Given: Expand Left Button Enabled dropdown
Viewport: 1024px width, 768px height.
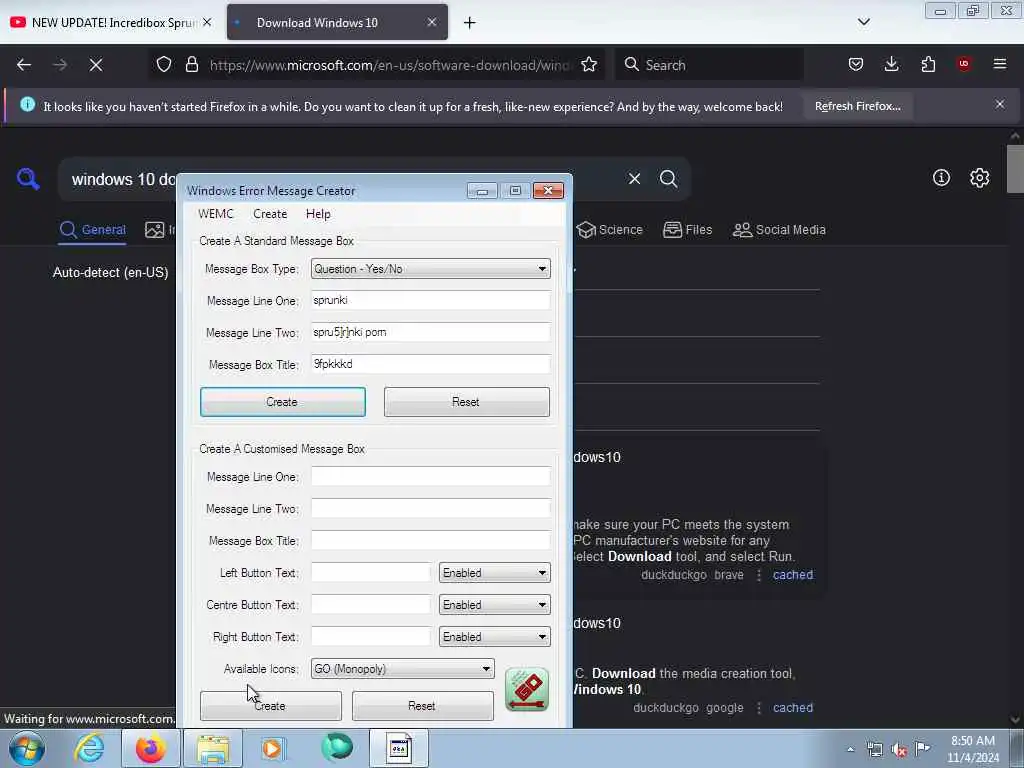Looking at the screenshot, I should pos(494,573).
